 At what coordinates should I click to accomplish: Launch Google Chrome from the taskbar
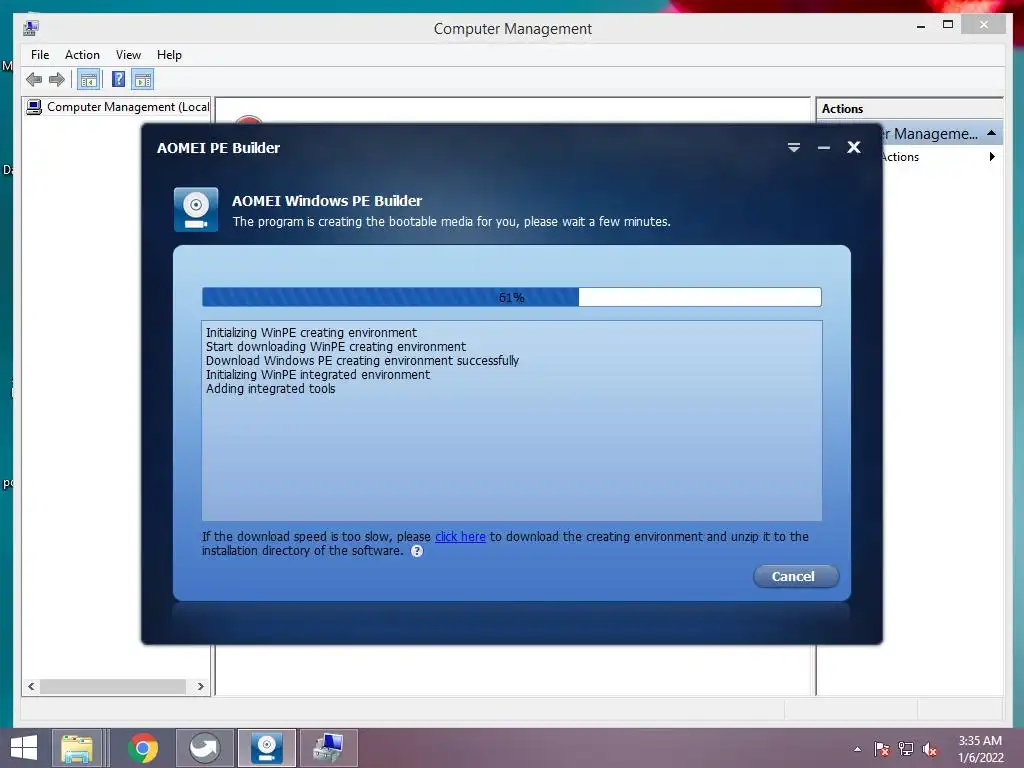point(143,748)
